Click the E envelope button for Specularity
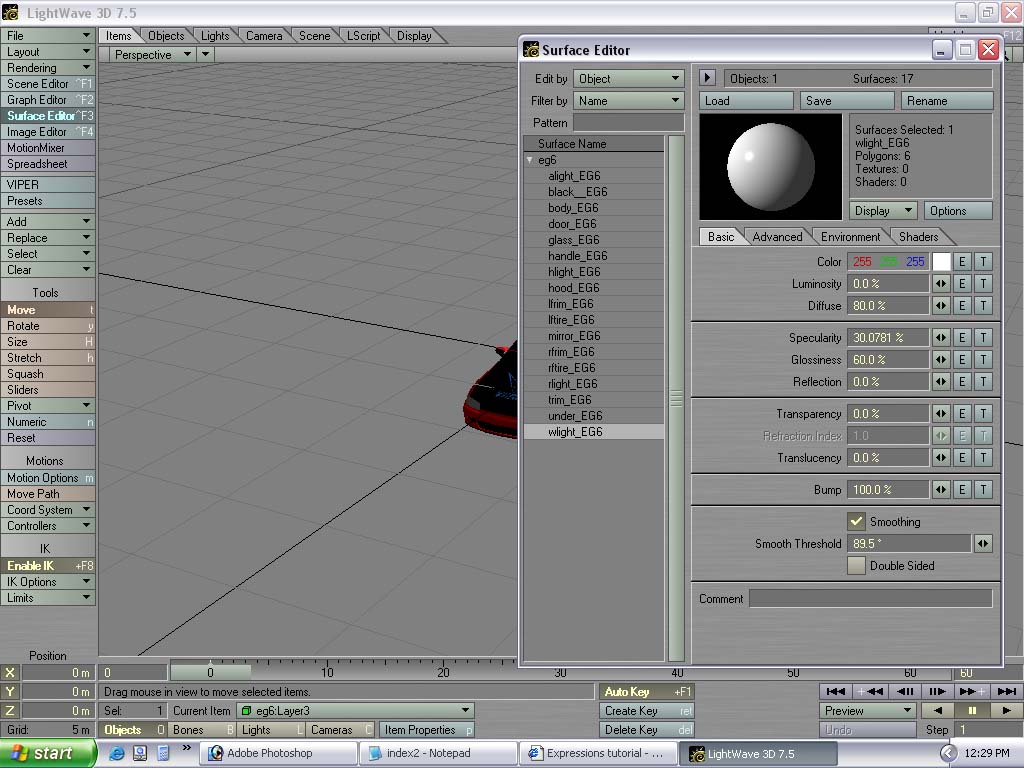This screenshot has width=1024, height=768. [x=962, y=338]
